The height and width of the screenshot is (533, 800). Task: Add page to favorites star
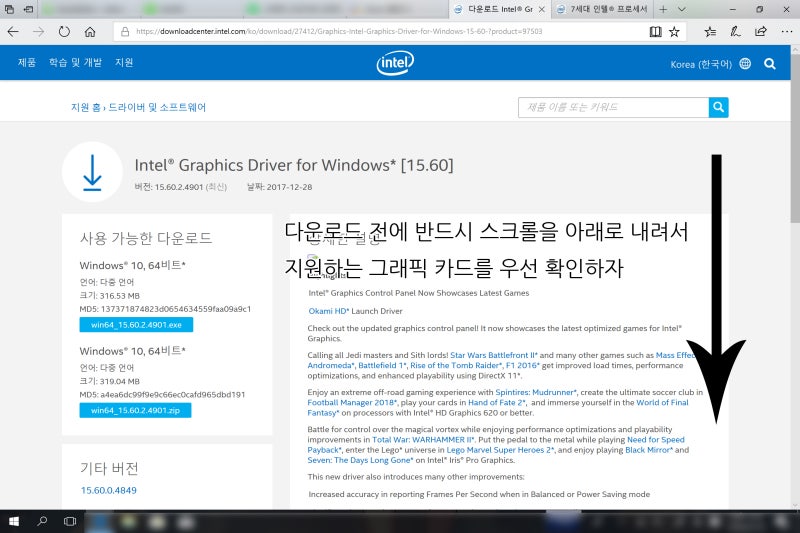(674, 32)
